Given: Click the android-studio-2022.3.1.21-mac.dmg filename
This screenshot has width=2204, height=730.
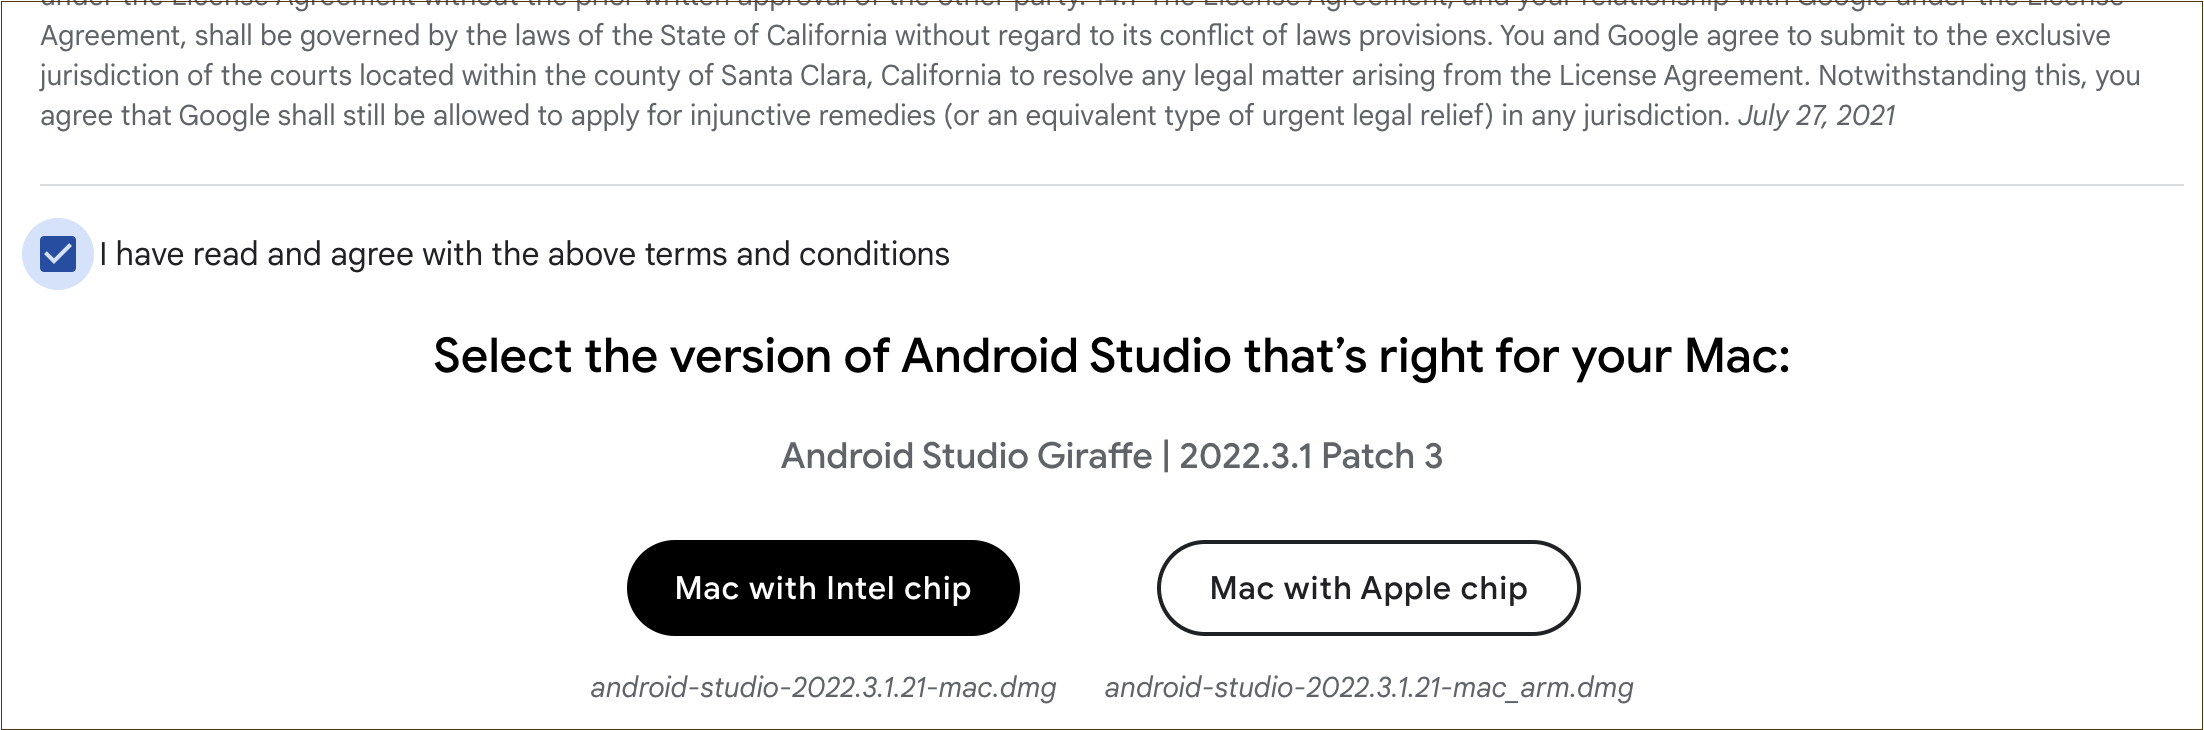Looking at the screenshot, I should 823,688.
